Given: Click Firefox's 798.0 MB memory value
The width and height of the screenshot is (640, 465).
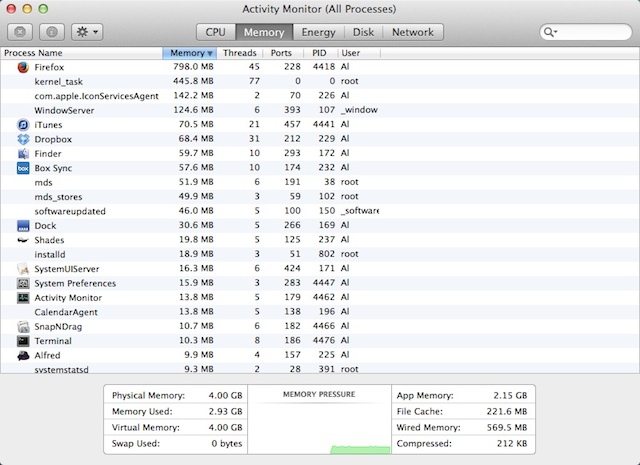Looking at the screenshot, I should coord(193,67).
